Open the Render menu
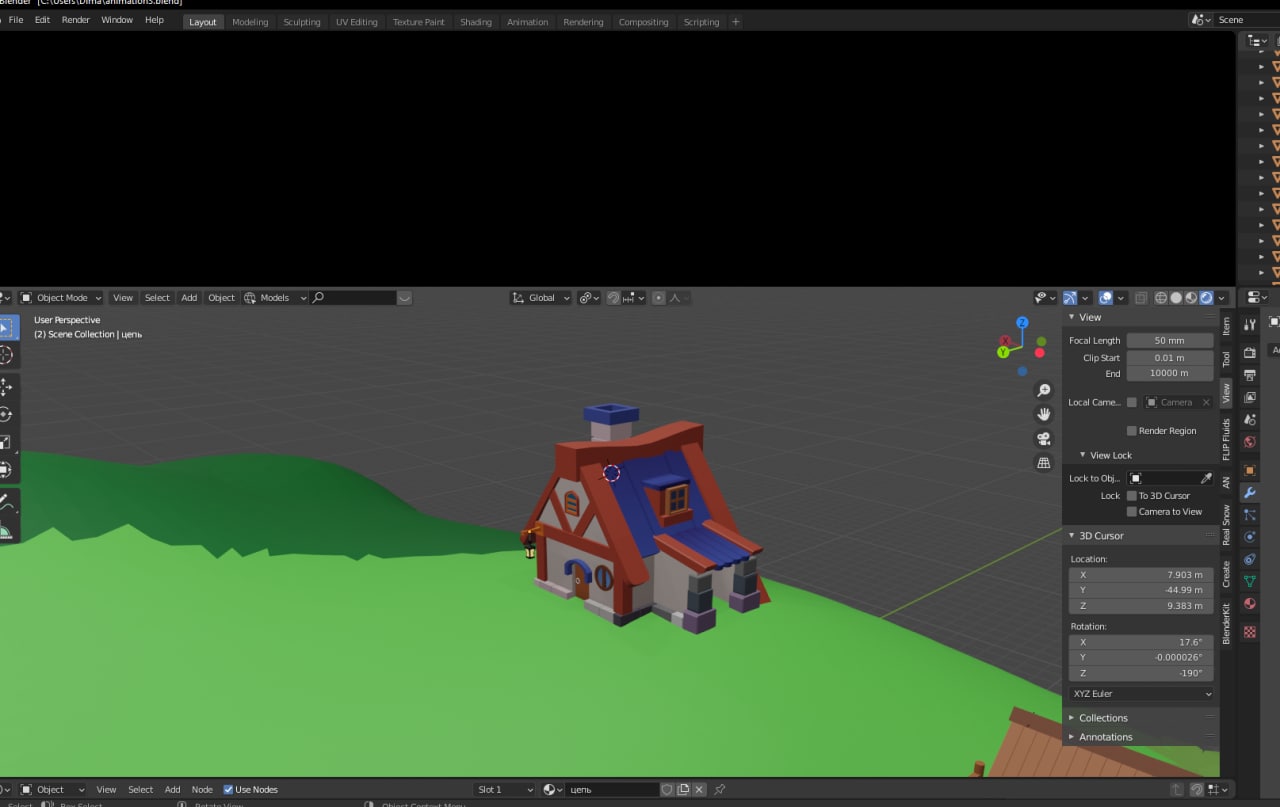The width and height of the screenshot is (1280, 807). [x=76, y=20]
